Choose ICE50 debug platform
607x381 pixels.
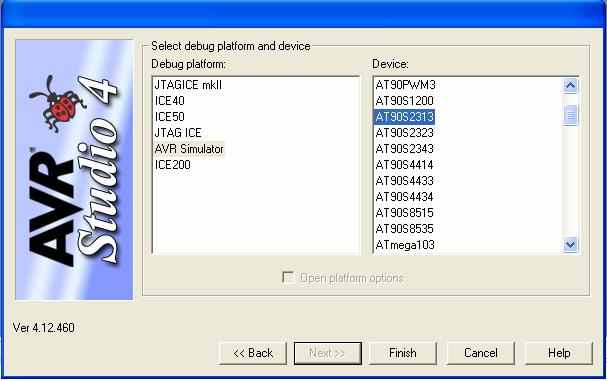[x=170, y=117]
